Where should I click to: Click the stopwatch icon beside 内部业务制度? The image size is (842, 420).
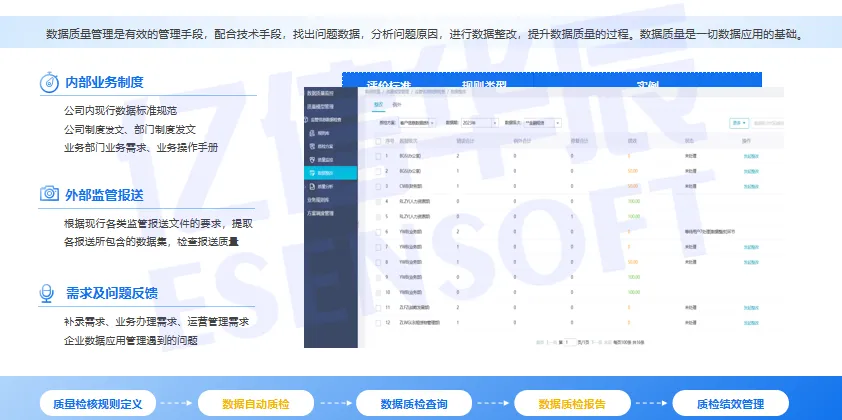pyautogui.click(x=48, y=81)
